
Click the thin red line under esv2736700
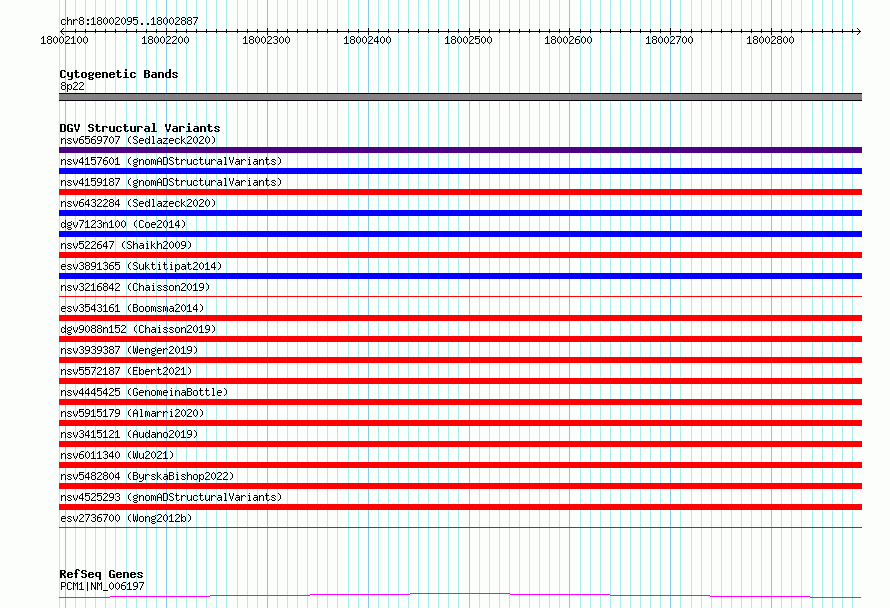460,527
